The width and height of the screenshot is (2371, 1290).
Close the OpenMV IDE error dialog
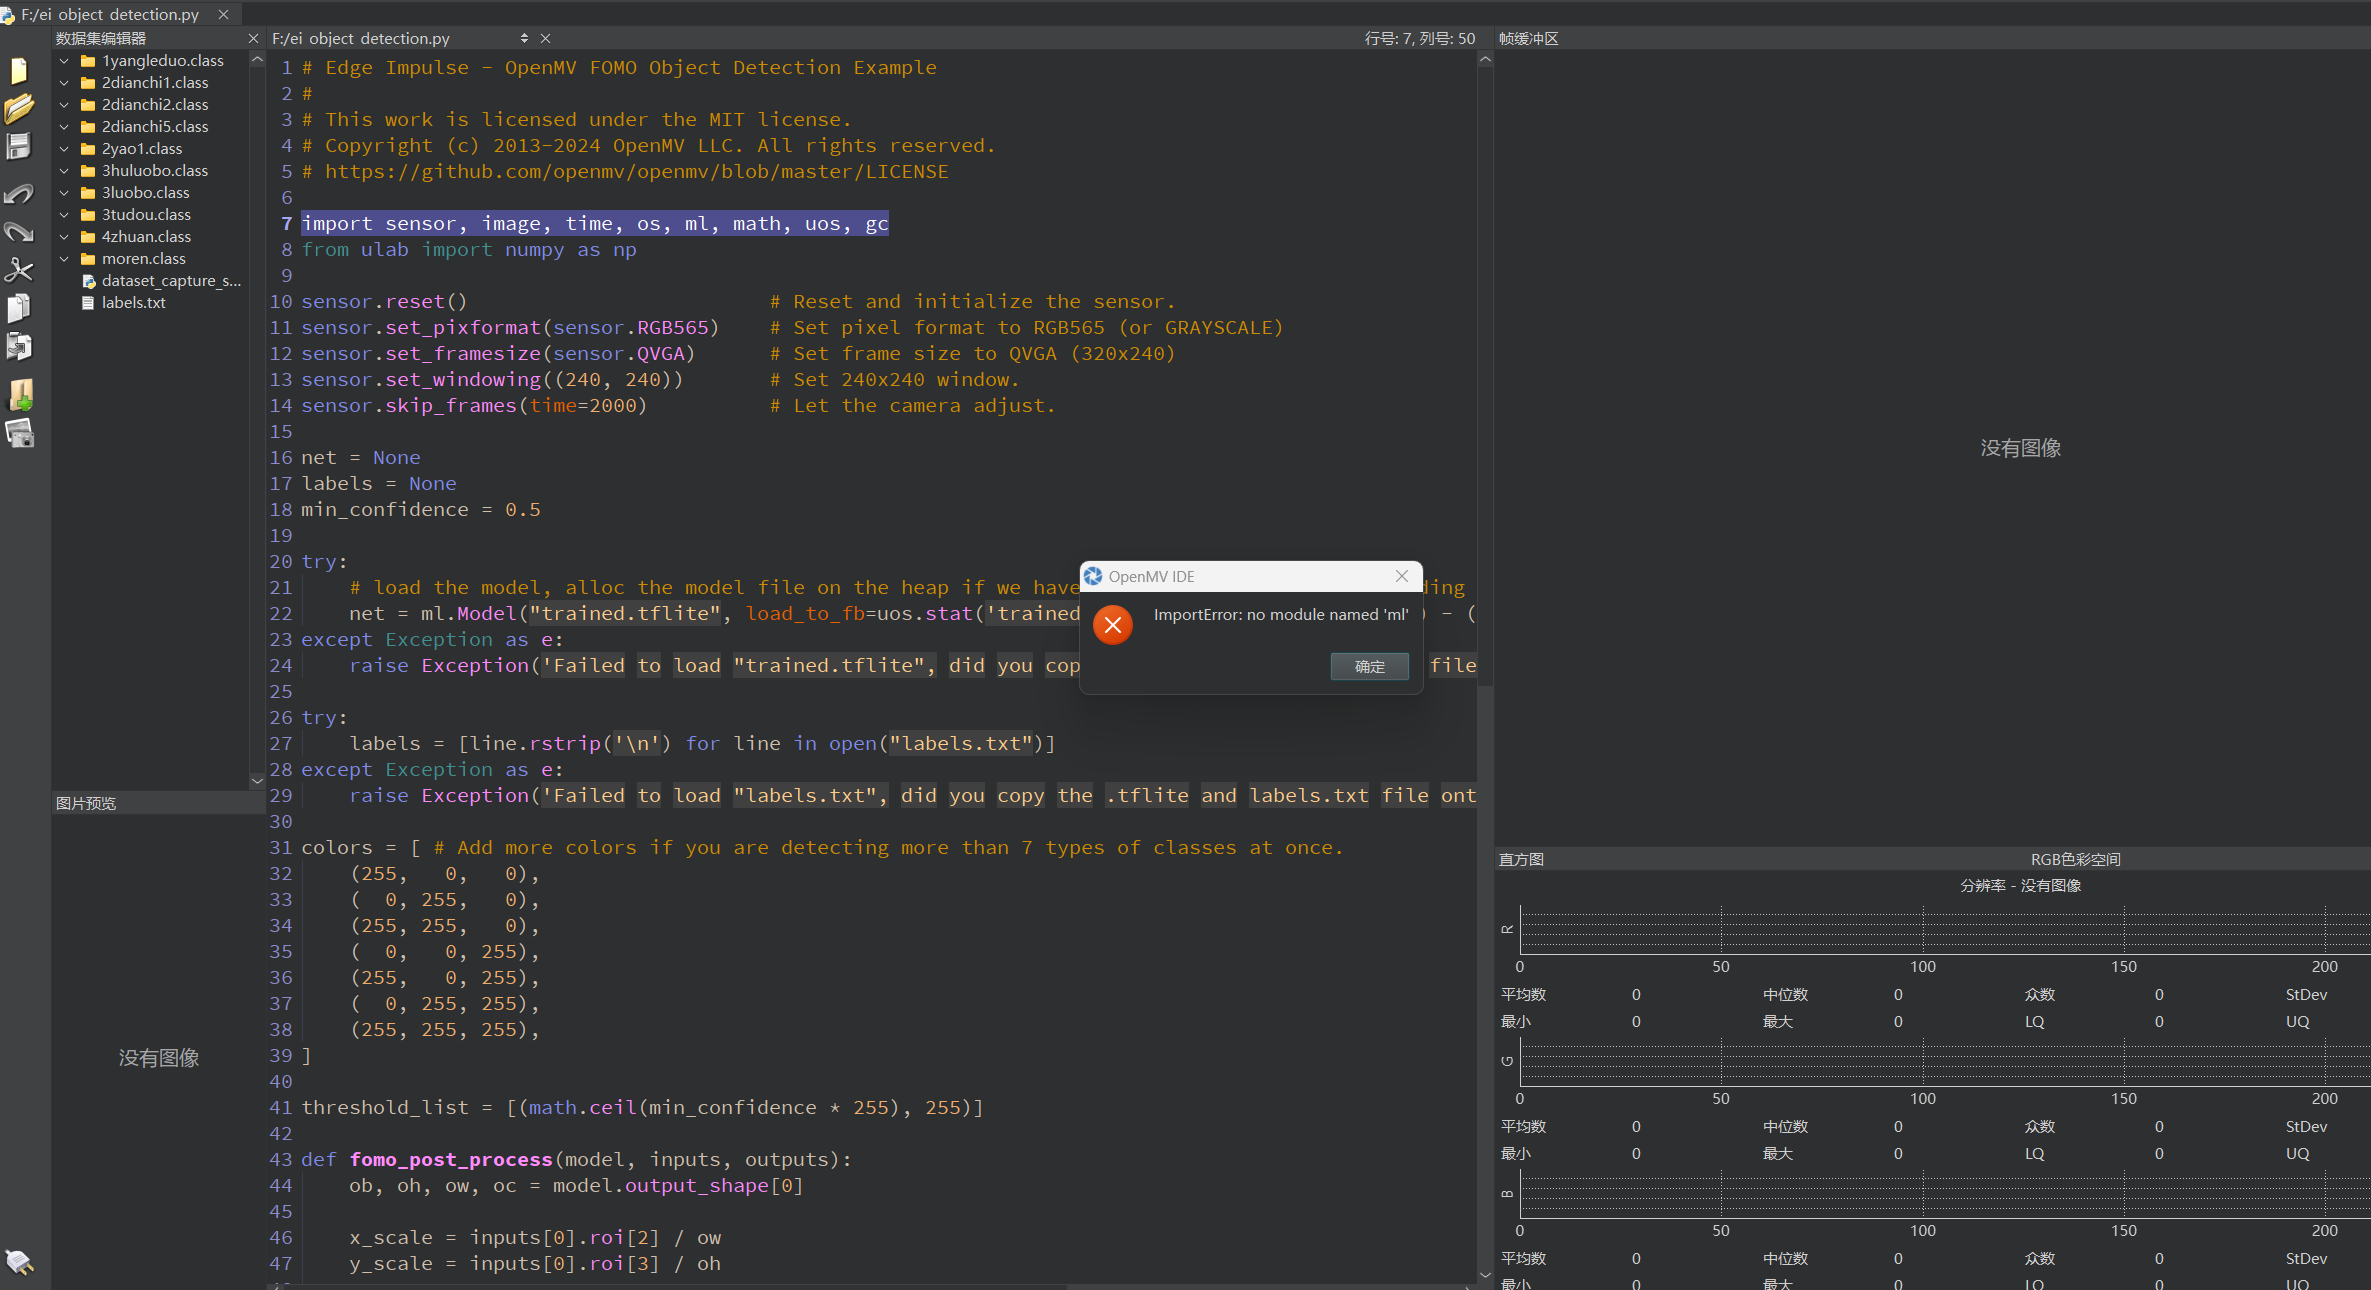(1401, 576)
